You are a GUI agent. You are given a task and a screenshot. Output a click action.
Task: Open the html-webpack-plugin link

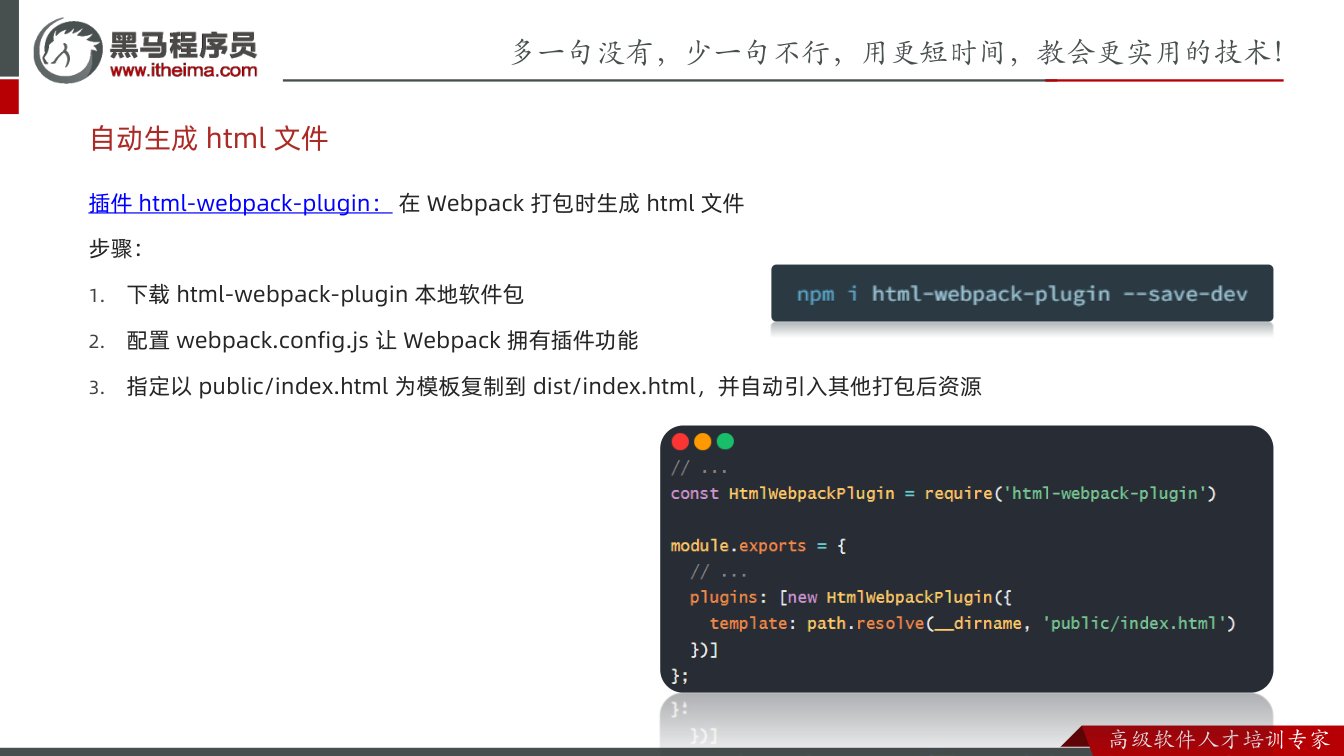point(240,203)
